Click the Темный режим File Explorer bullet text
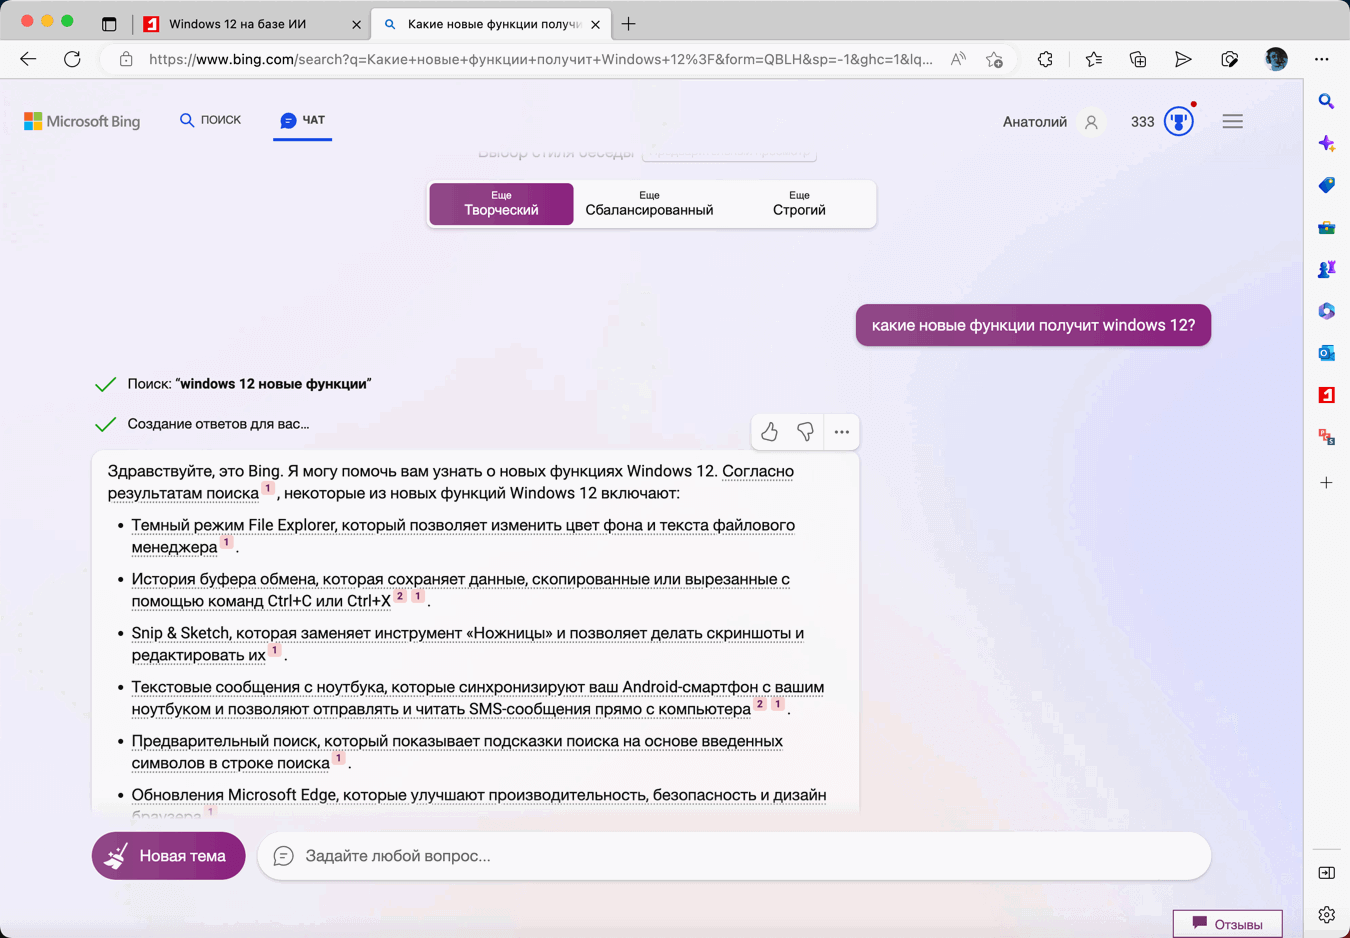 tap(463, 536)
